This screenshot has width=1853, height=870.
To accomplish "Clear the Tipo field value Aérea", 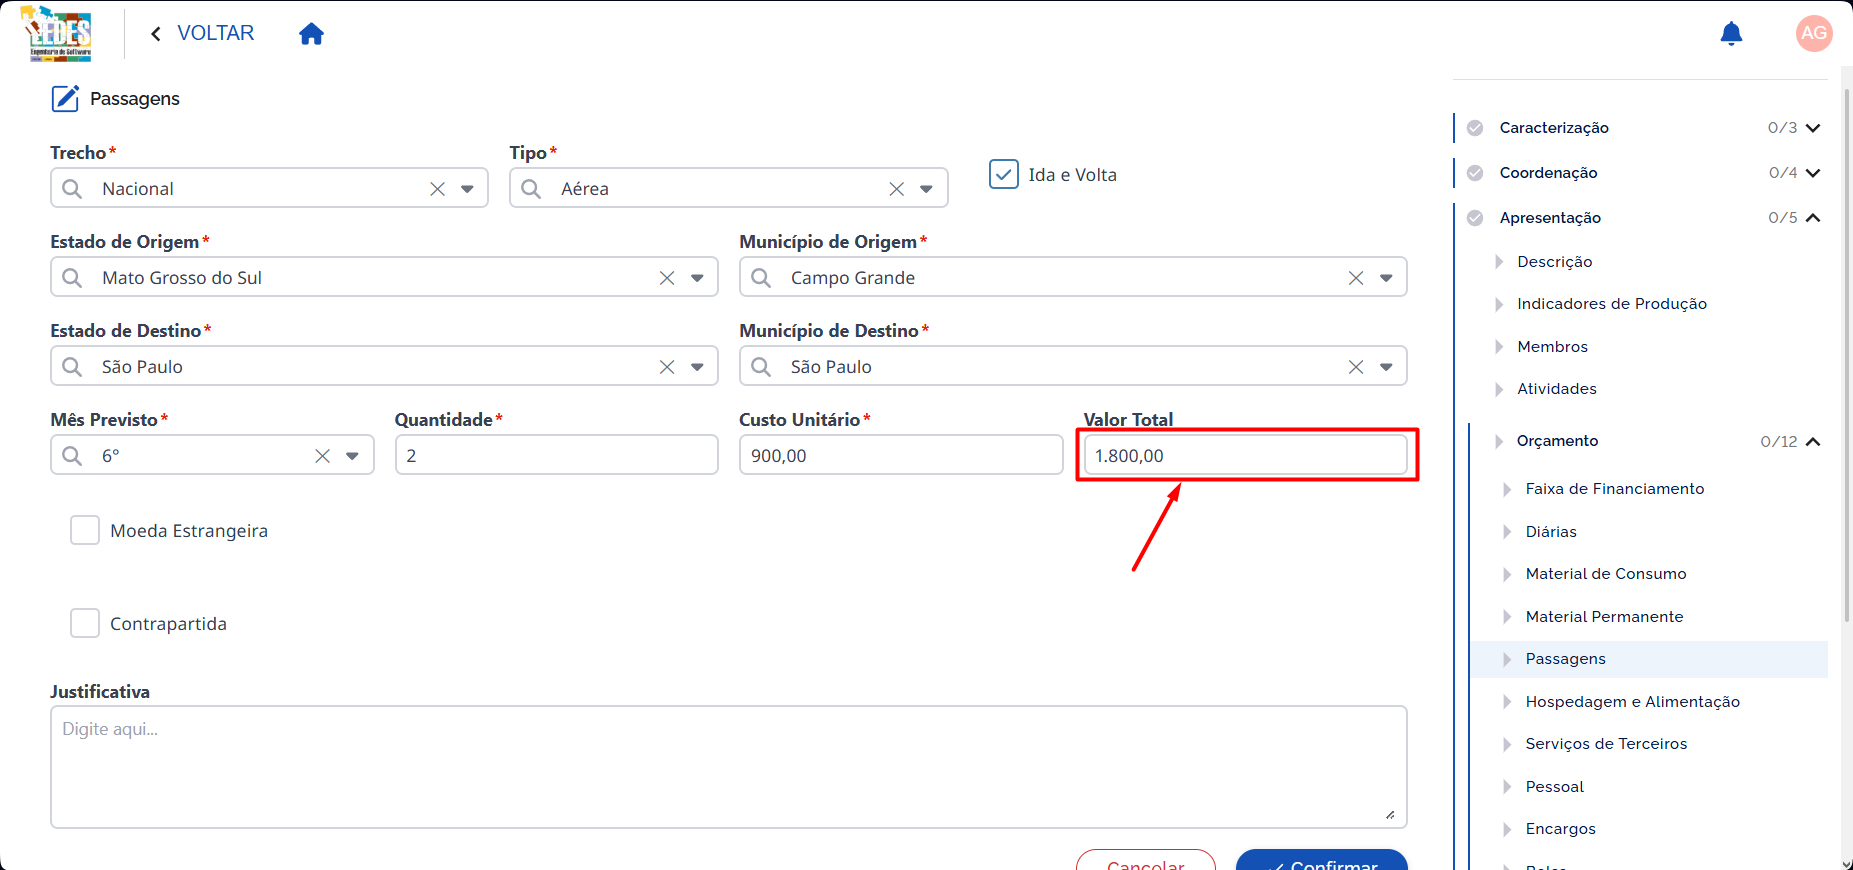I will [896, 189].
